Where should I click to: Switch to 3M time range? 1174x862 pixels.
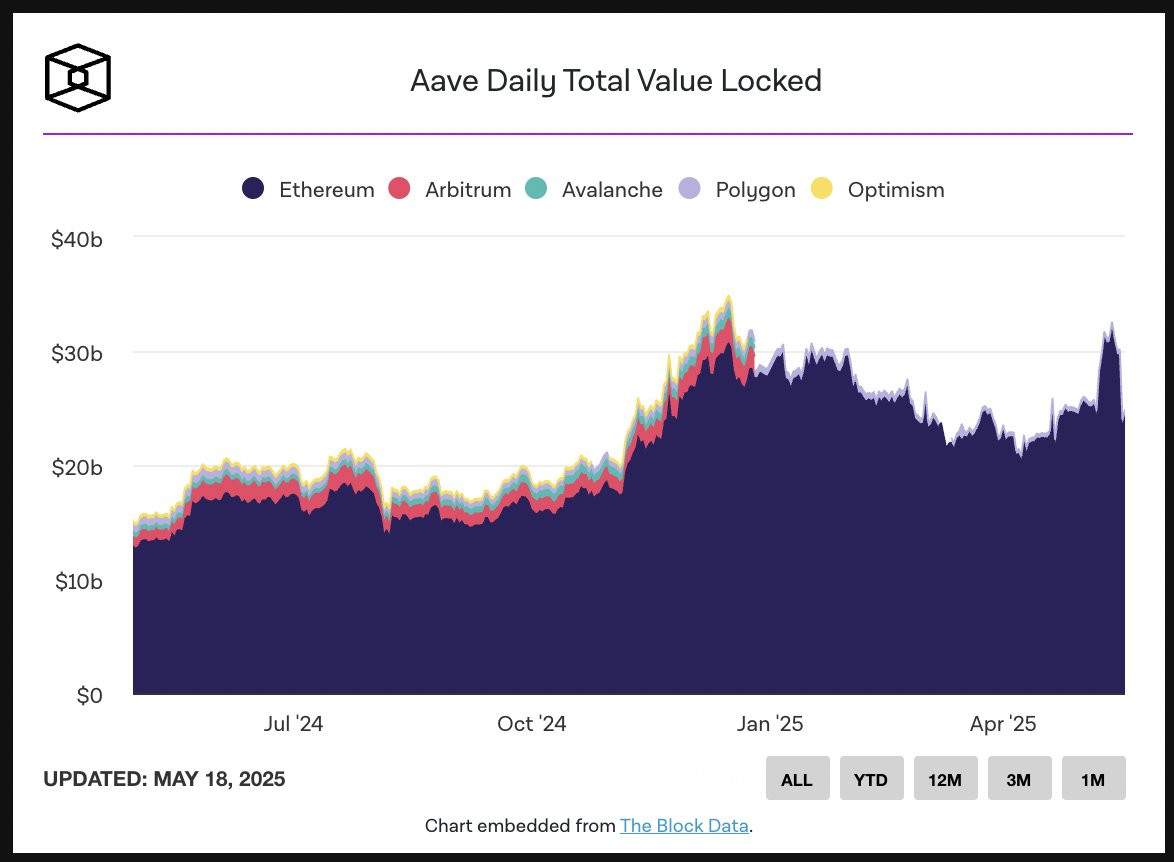pyautogui.click(x=1020, y=778)
